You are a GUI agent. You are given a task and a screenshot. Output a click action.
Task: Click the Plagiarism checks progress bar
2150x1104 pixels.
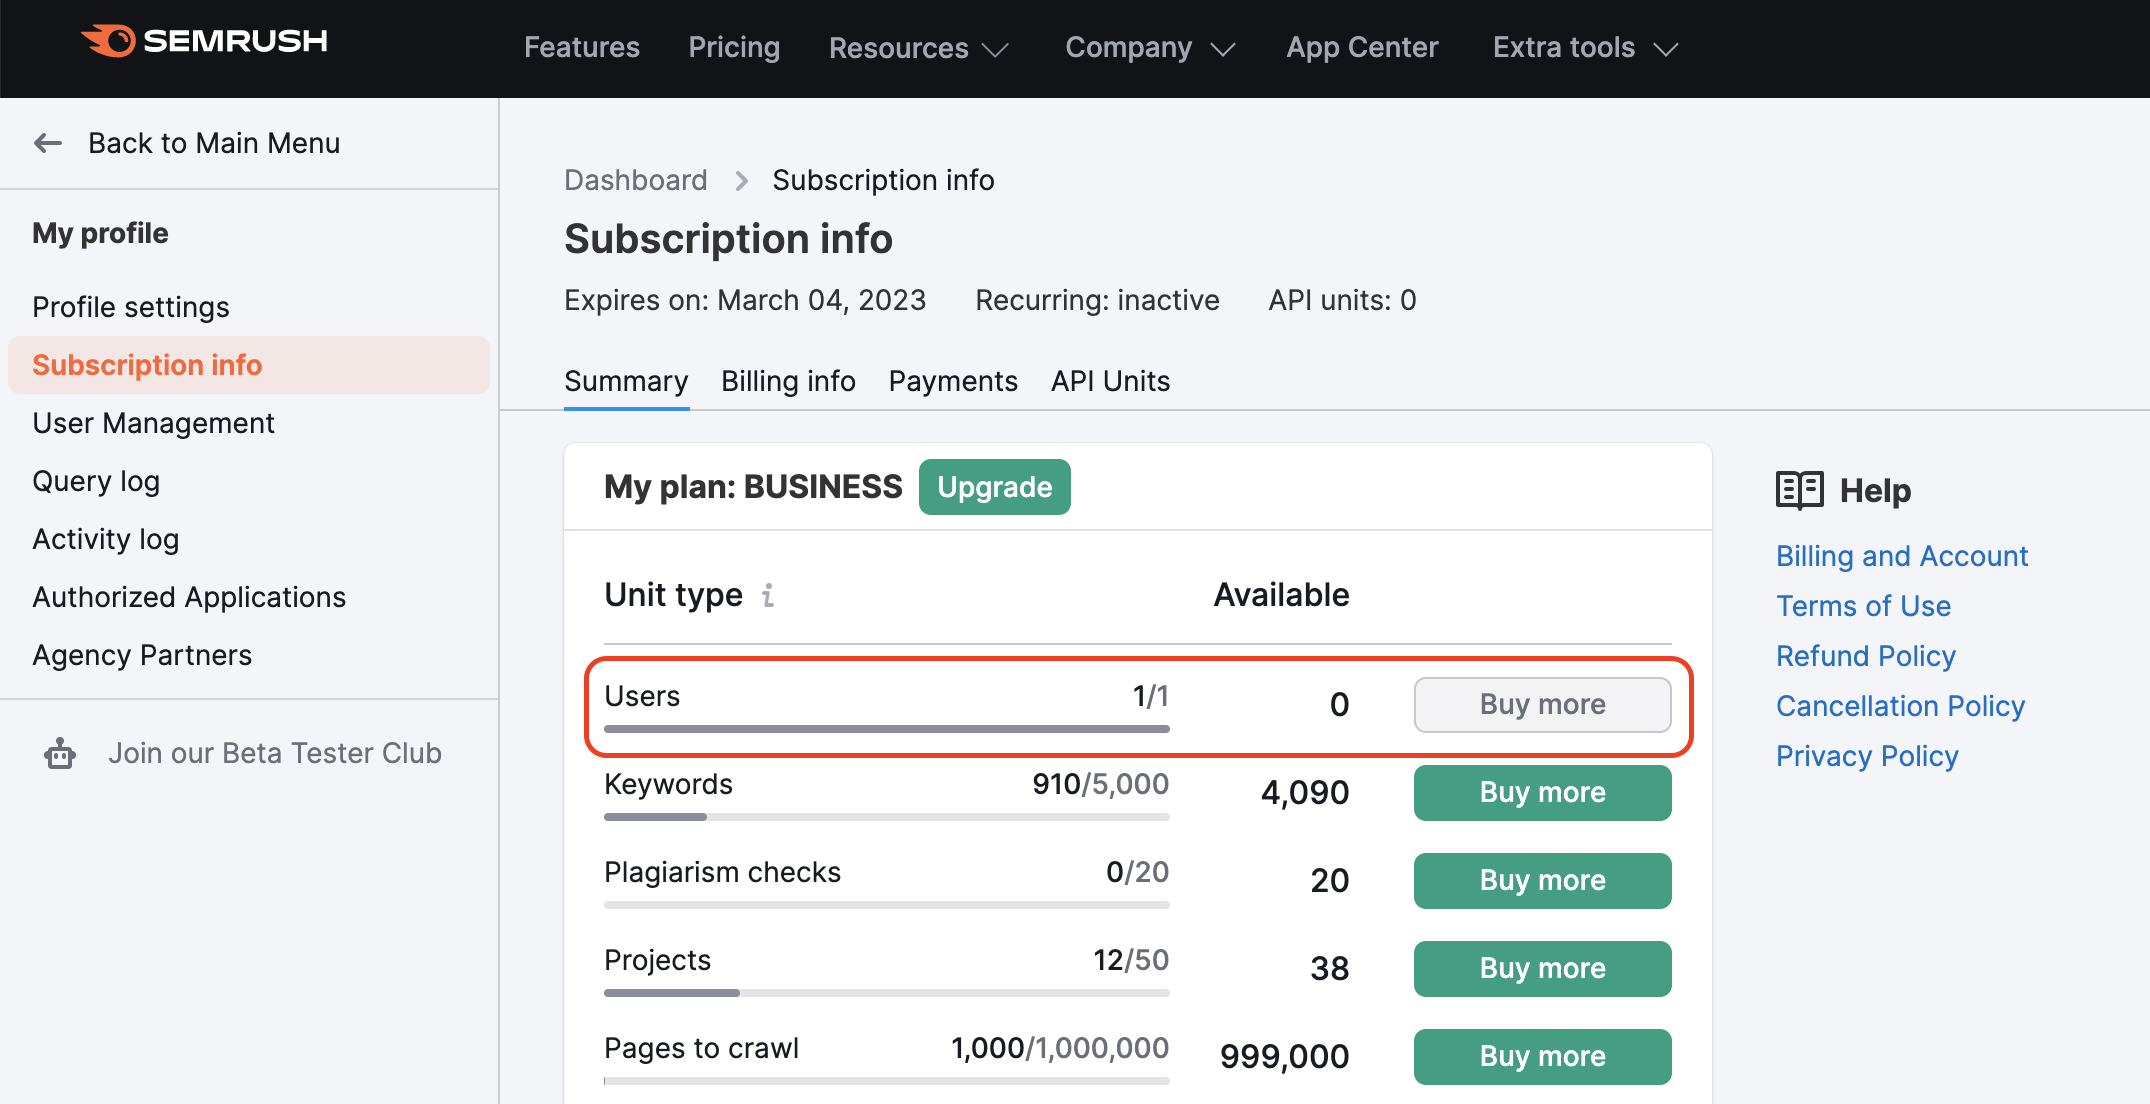point(887,905)
